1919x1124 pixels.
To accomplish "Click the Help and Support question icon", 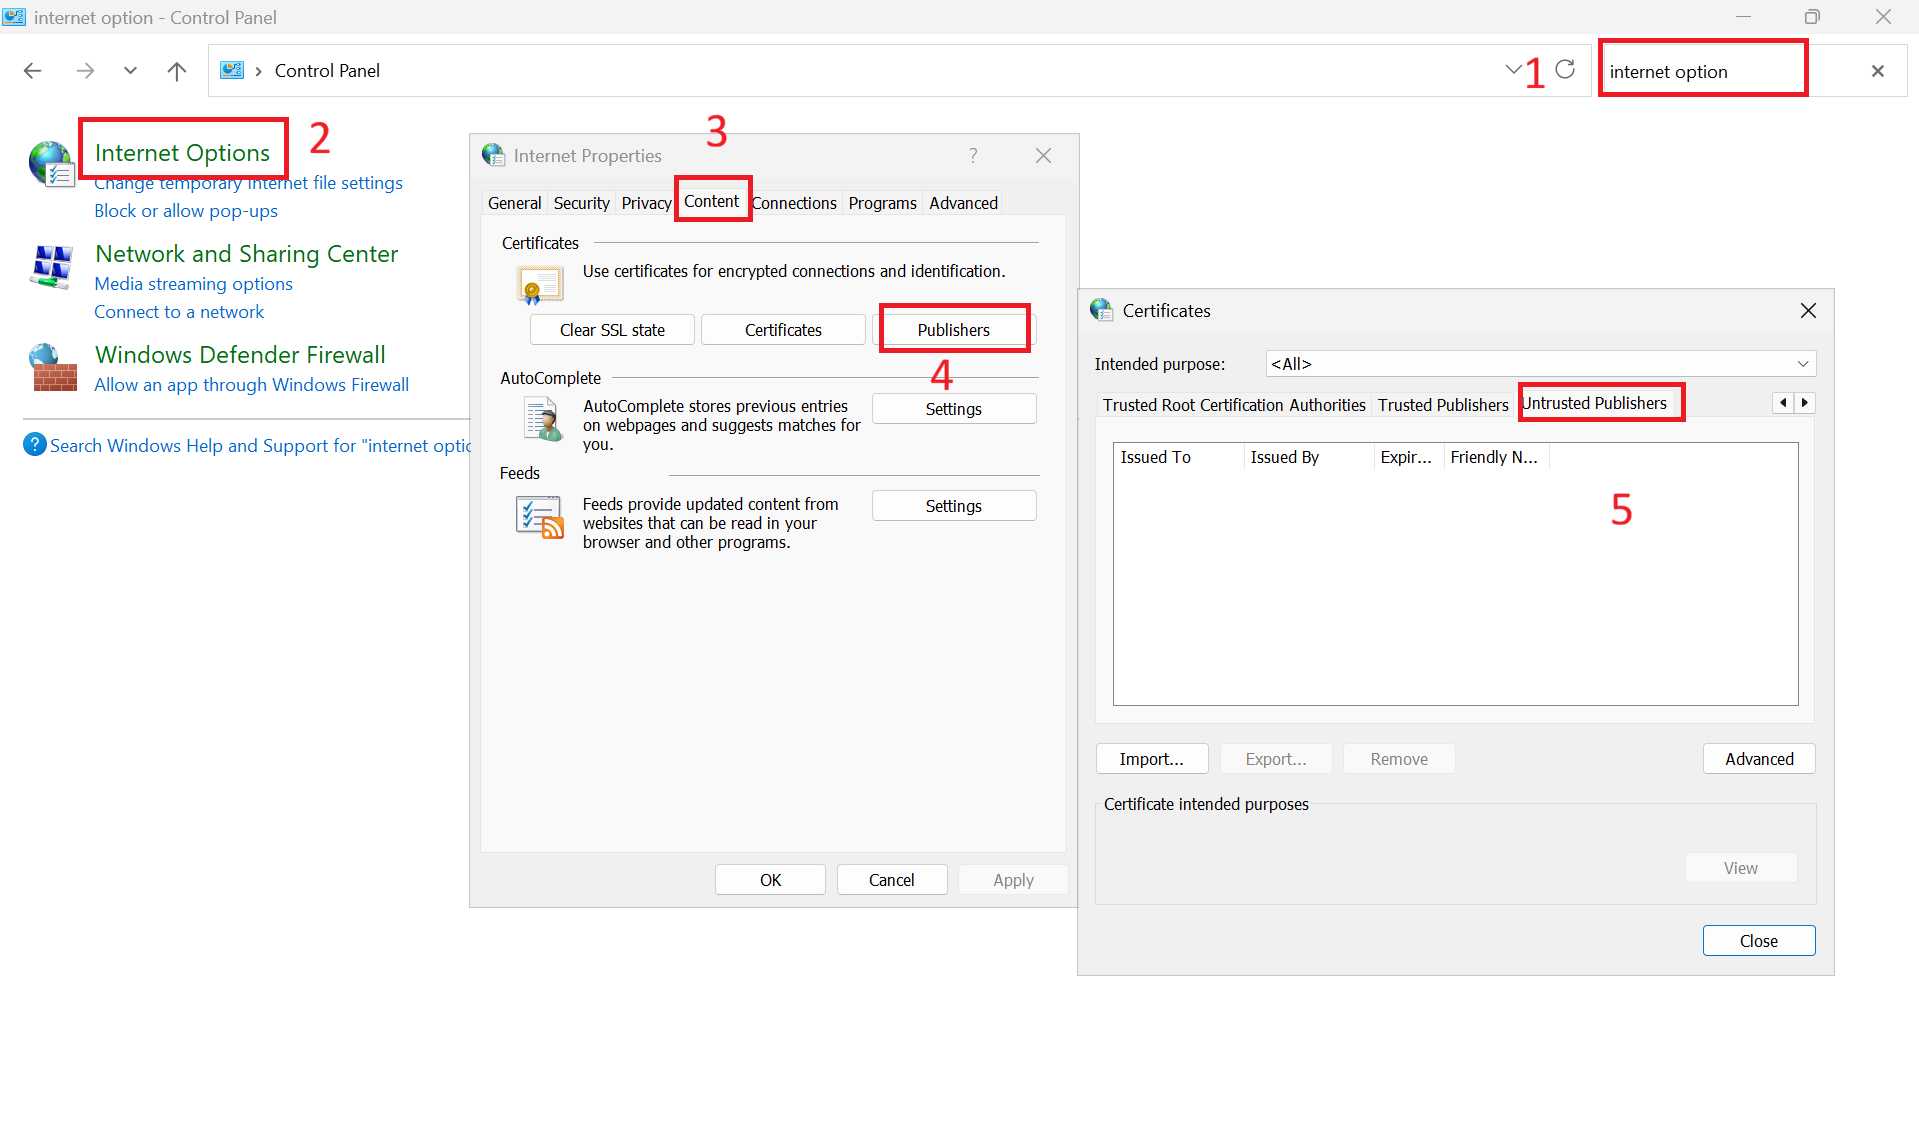I will 34,444.
